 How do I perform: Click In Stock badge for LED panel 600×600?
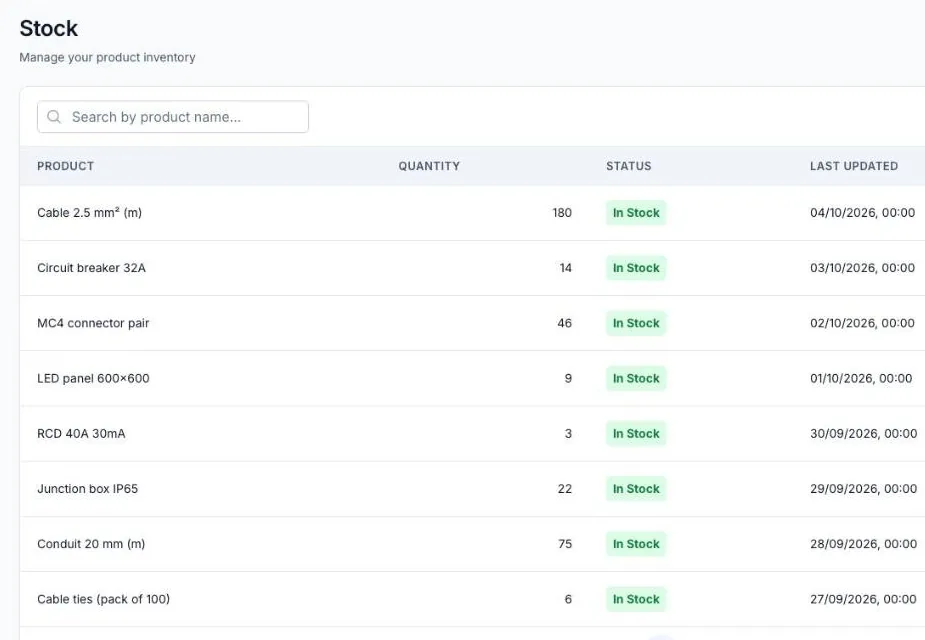[636, 379]
